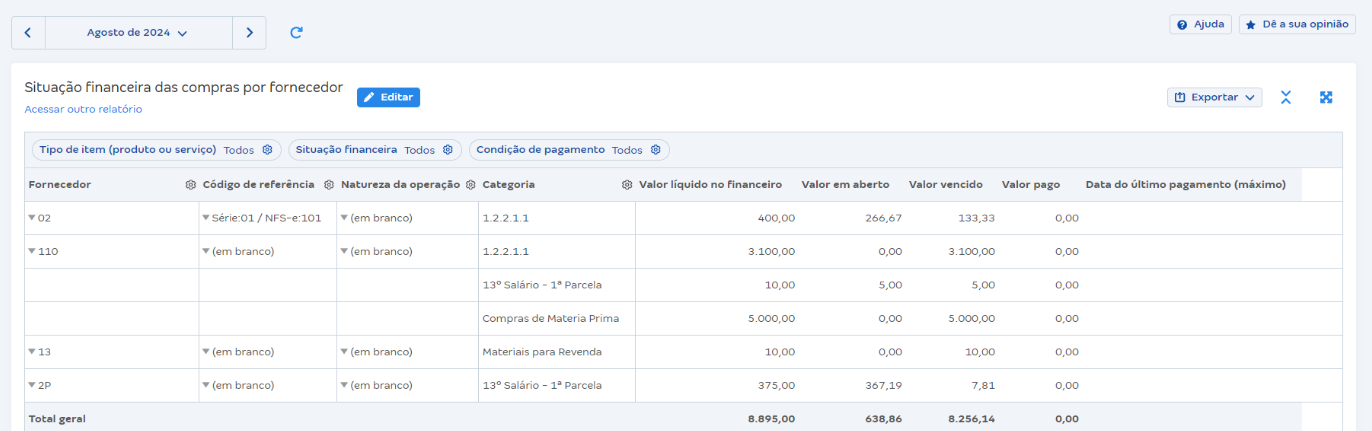Collapse supplier 02 row
This screenshot has height=431, width=1372.
point(32,218)
